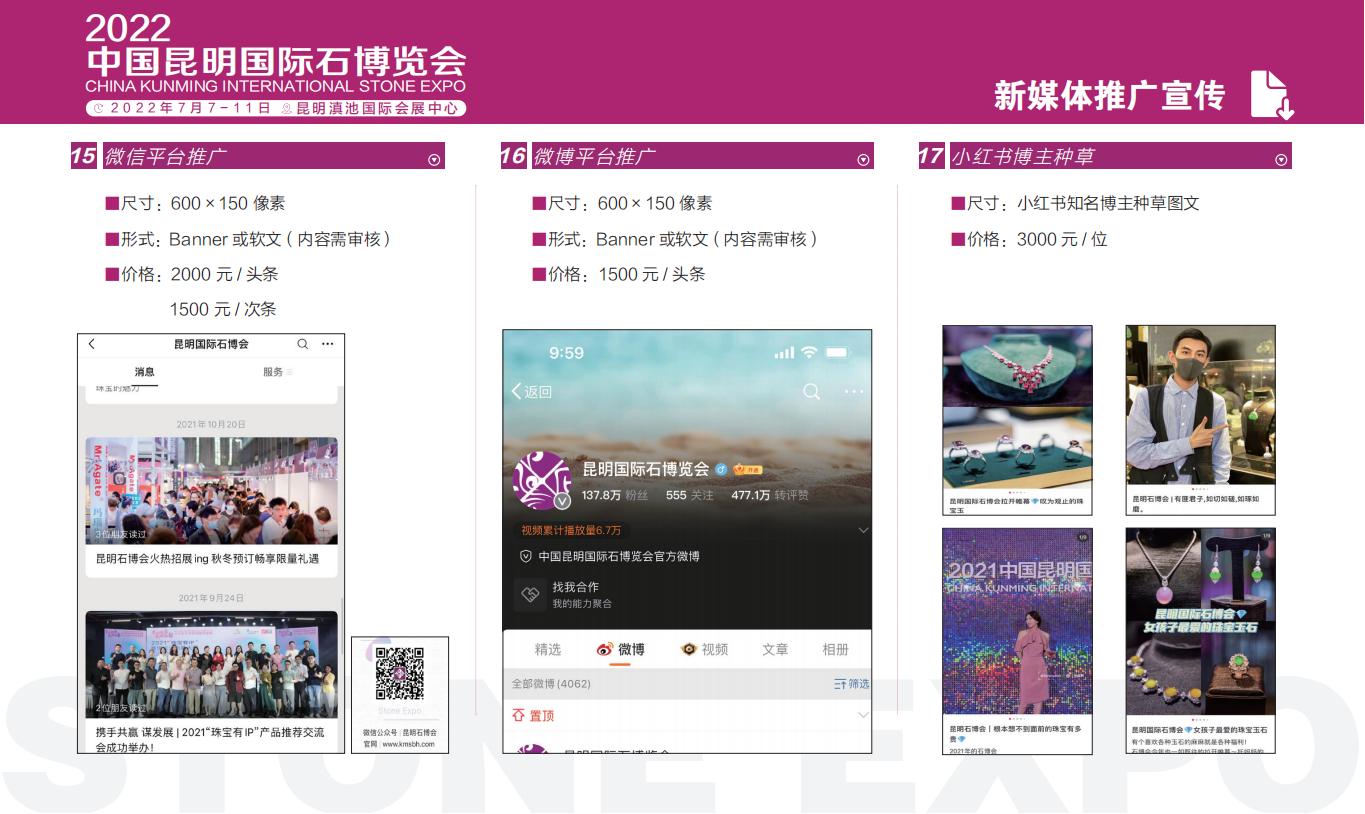The image size is (1365, 814).
Task: Open the 女孩子最爱的珠宝玉石 Xiaohongshu post
Action: click(1200, 641)
